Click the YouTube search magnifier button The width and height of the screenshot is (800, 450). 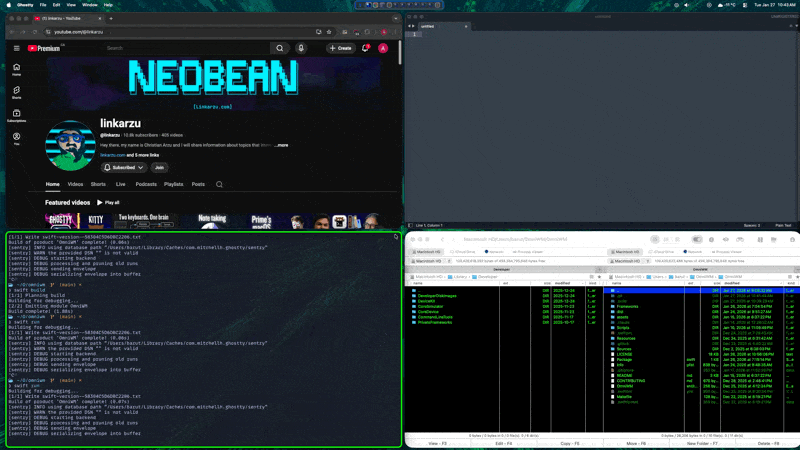(x=280, y=48)
